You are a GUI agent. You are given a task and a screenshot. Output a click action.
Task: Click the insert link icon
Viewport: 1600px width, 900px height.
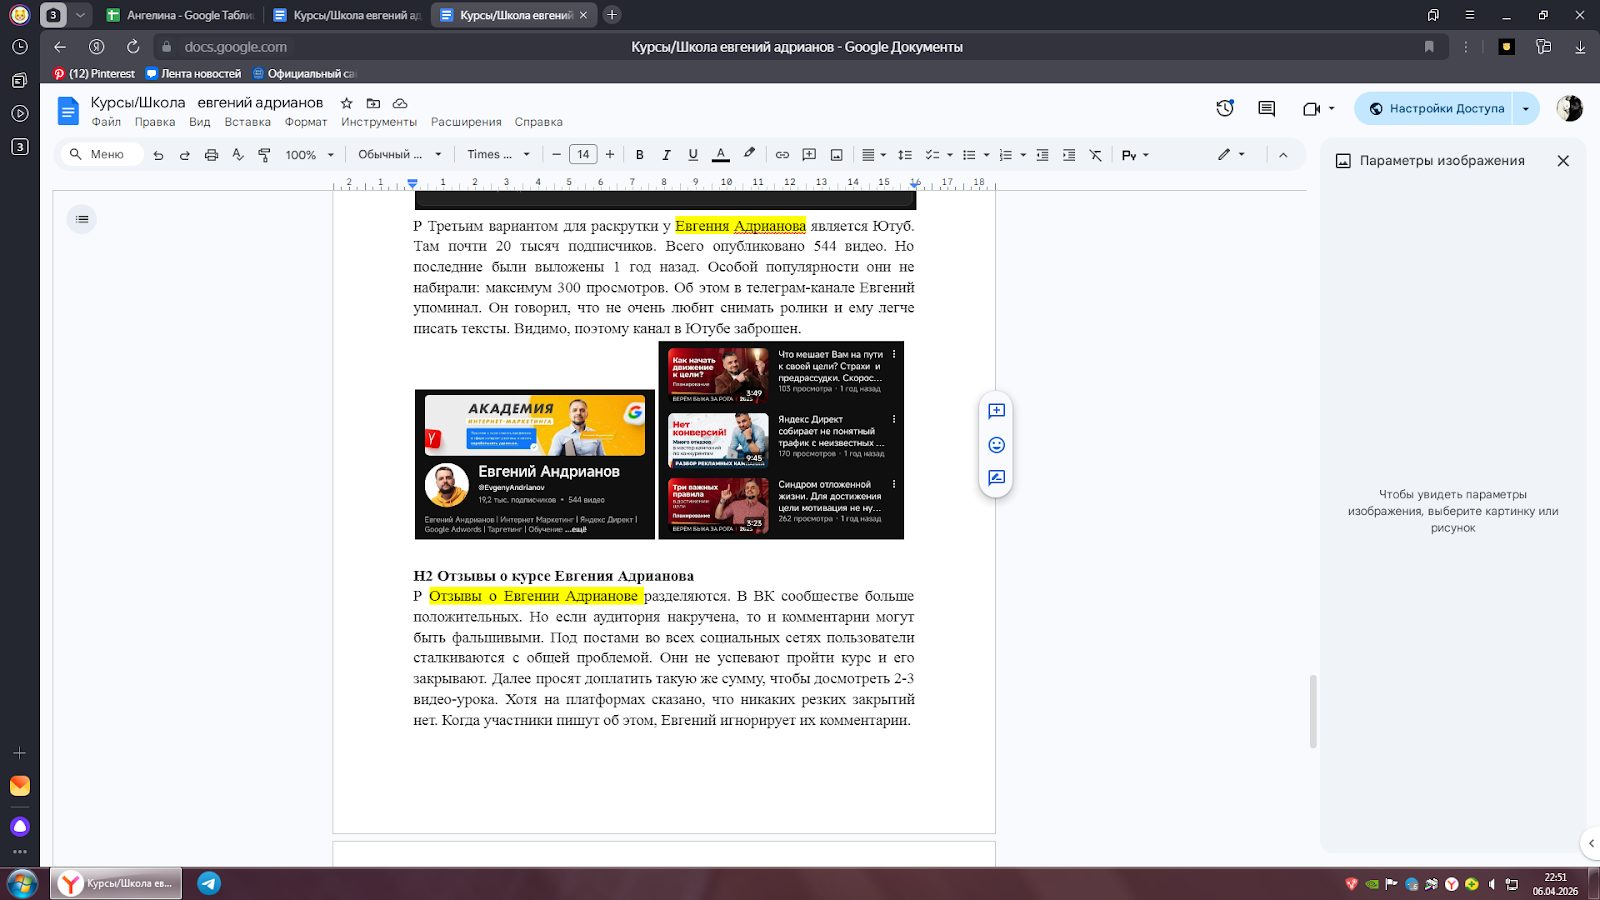(782, 155)
